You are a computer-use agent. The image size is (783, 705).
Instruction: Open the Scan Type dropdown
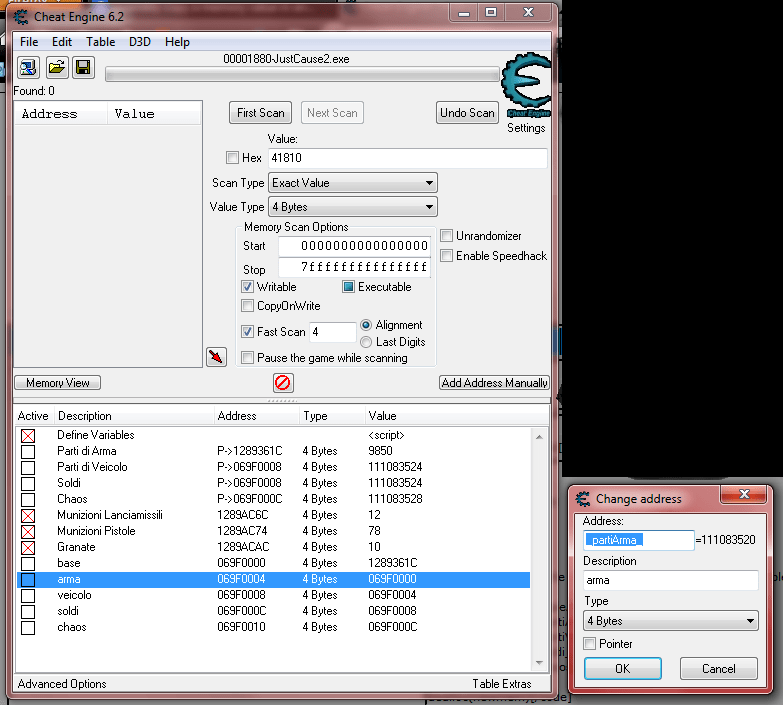tap(353, 183)
